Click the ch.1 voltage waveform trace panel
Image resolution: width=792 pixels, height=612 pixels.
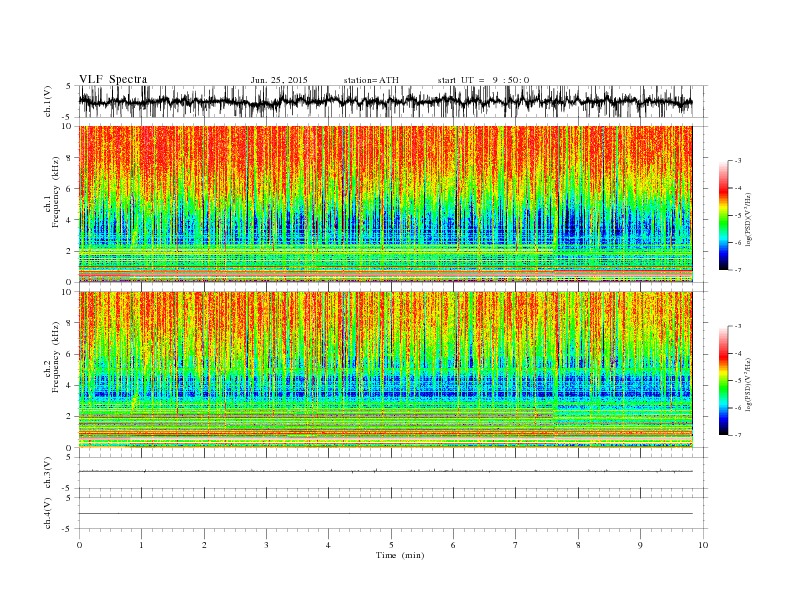pyautogui.click(x=392, y=101)
